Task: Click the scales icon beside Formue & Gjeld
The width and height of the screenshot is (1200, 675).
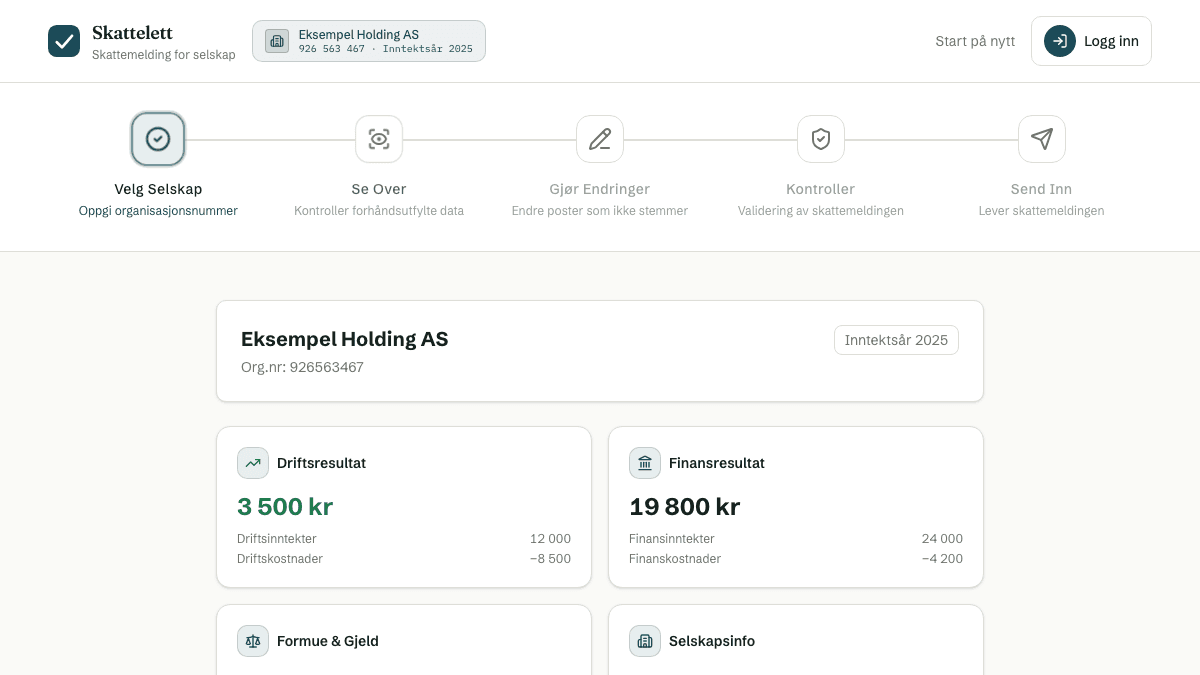Action: tap(253, 641)
